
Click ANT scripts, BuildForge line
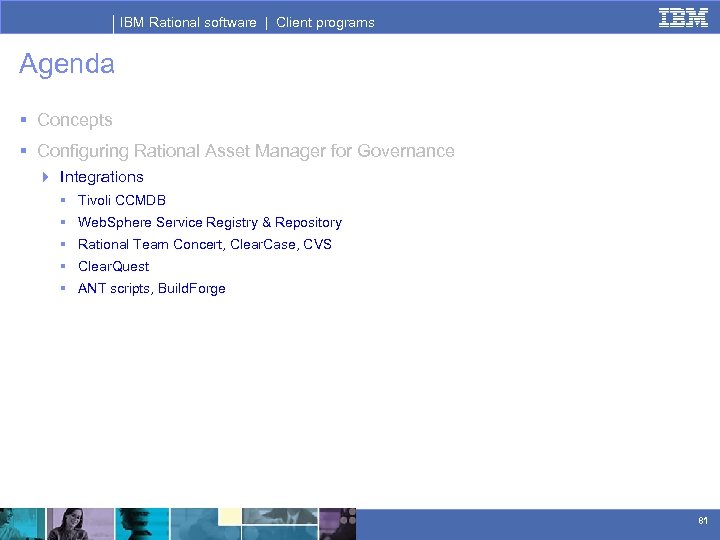tap(152, 288)
